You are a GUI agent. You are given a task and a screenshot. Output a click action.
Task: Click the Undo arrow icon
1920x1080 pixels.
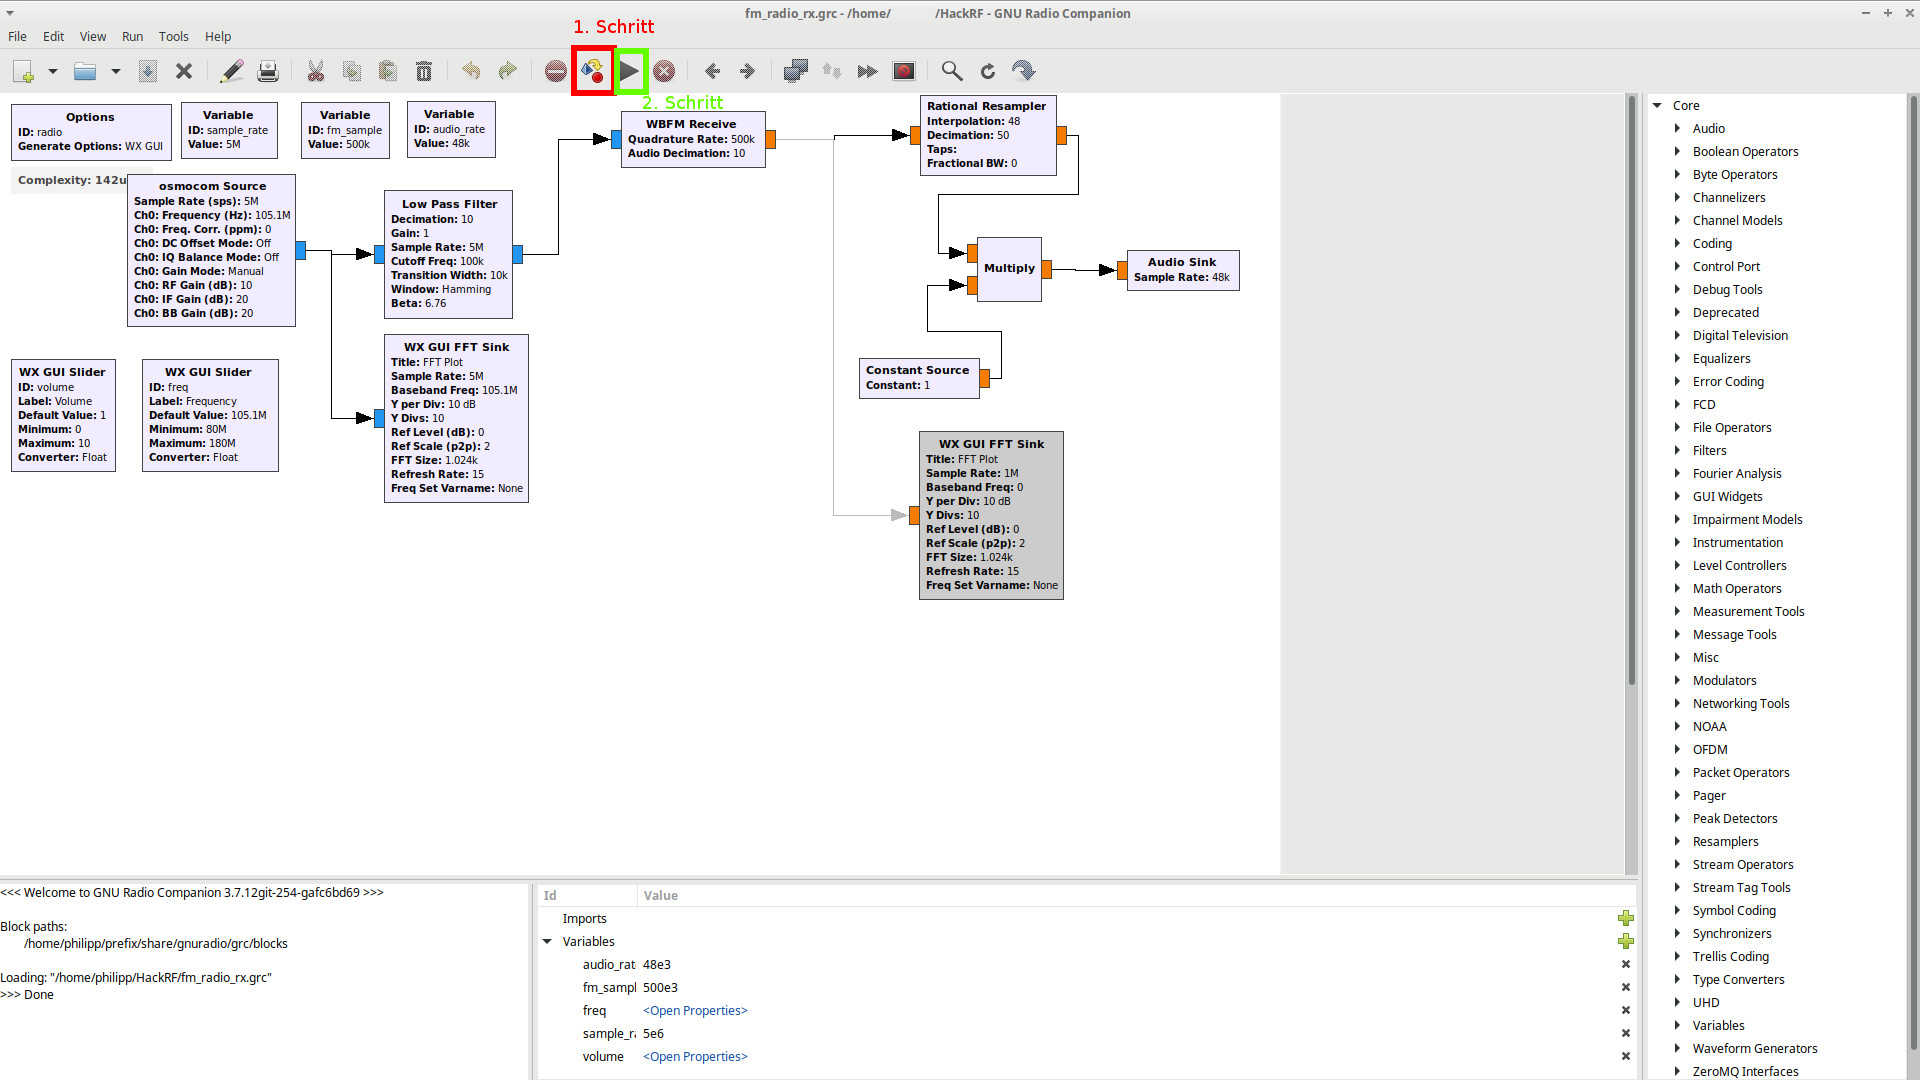pyautogui.click(x=471, y=71)
